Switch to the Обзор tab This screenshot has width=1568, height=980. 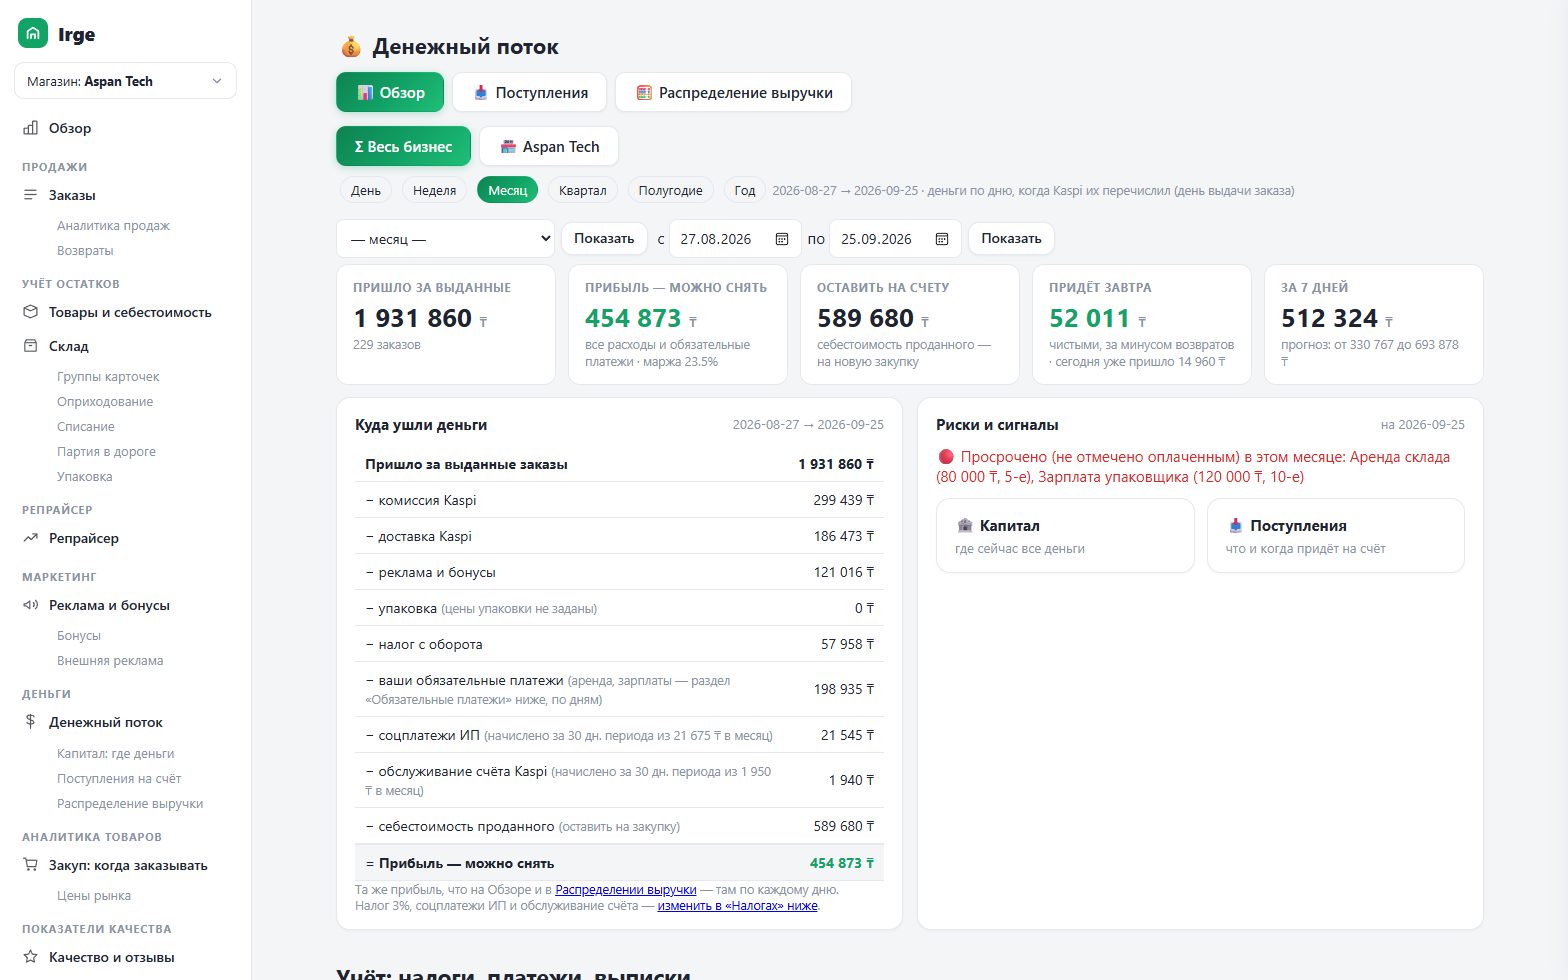point(390,93)
